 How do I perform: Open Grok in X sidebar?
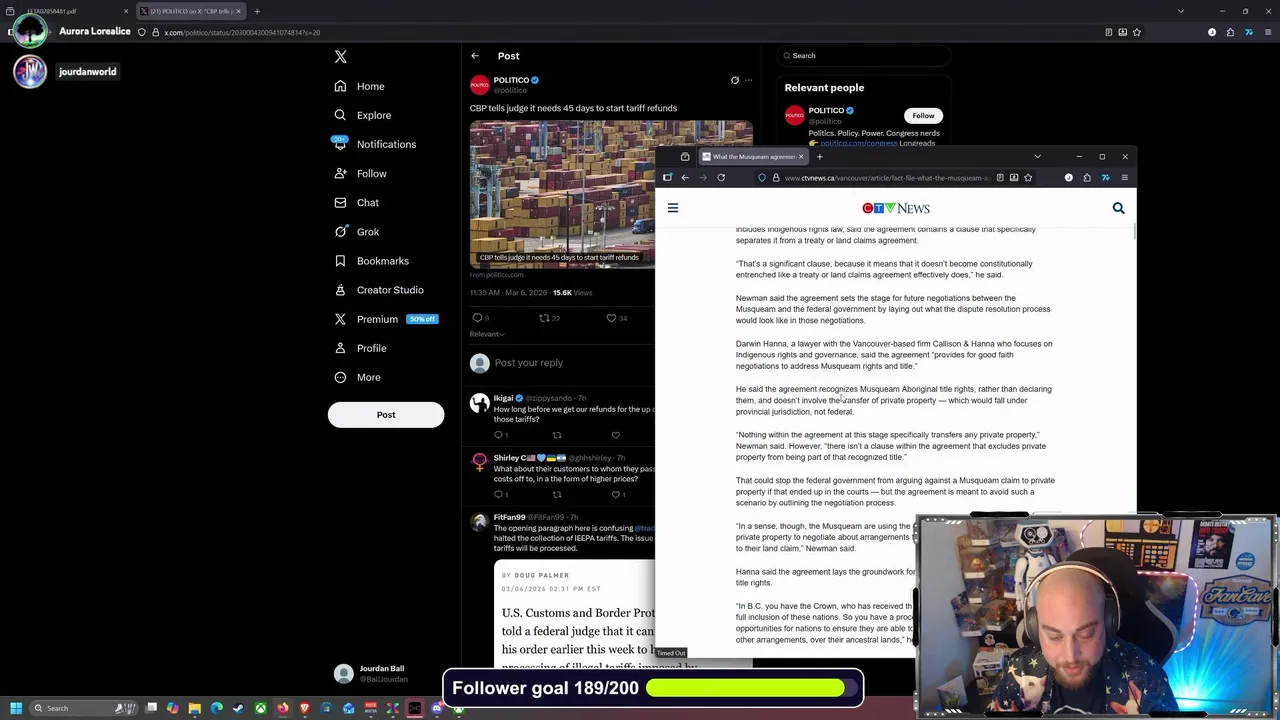pos(357,231)
